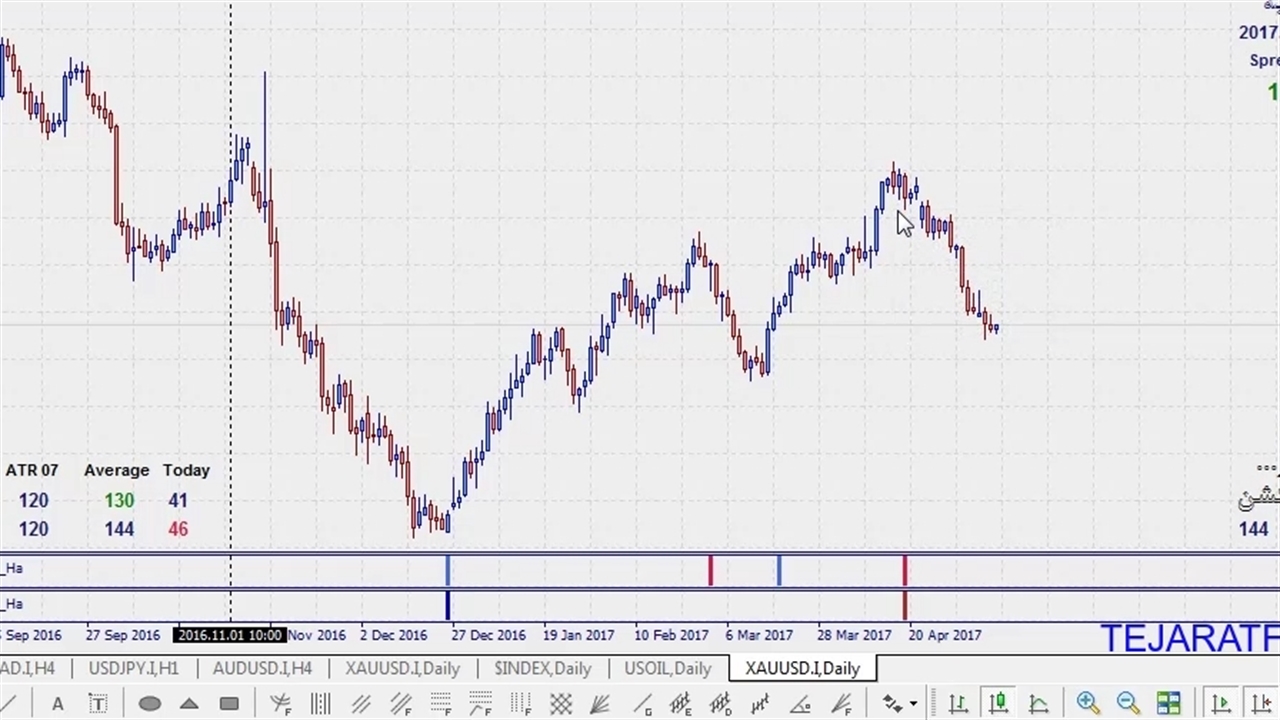Viewport: 1280px width, 720px height.
Task: Toggle chart auto scroll
Action: pos(1220,704)
